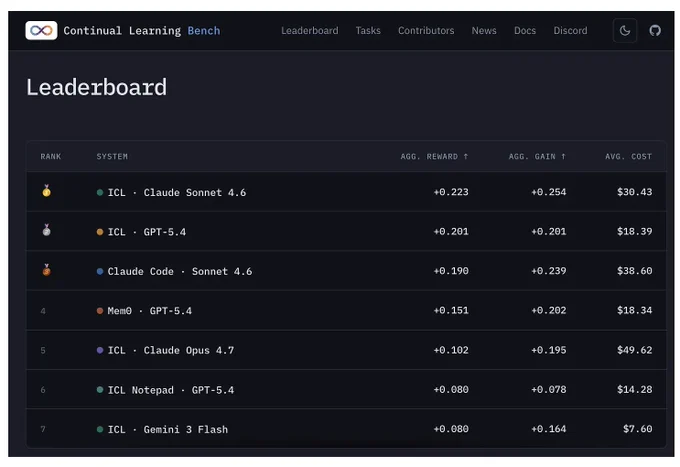
Task: Toggle dark mode with moon icon
Action: (x=625, y=30)
